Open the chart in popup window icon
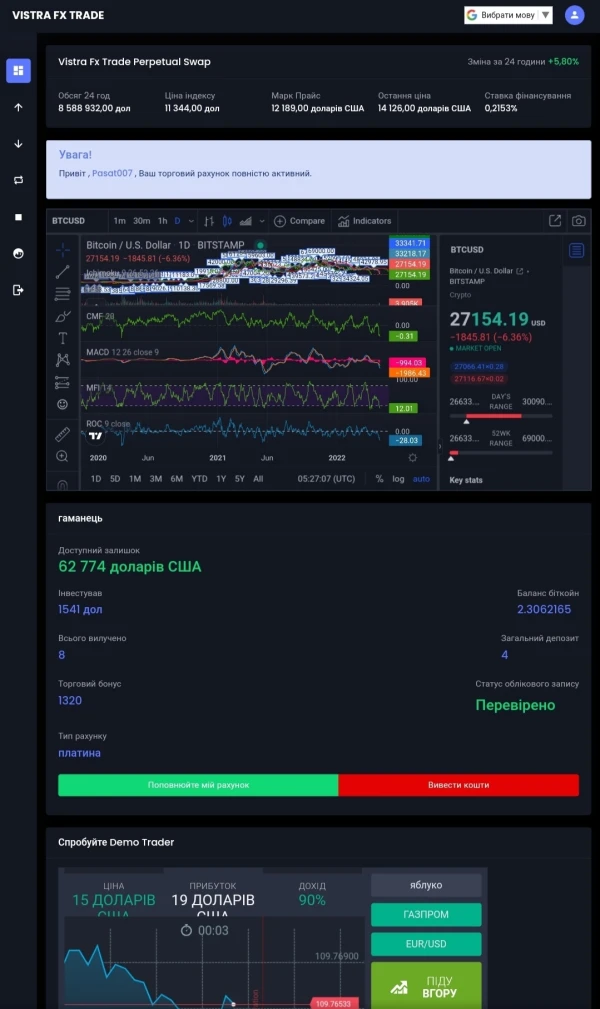 (x=555, y=221)
